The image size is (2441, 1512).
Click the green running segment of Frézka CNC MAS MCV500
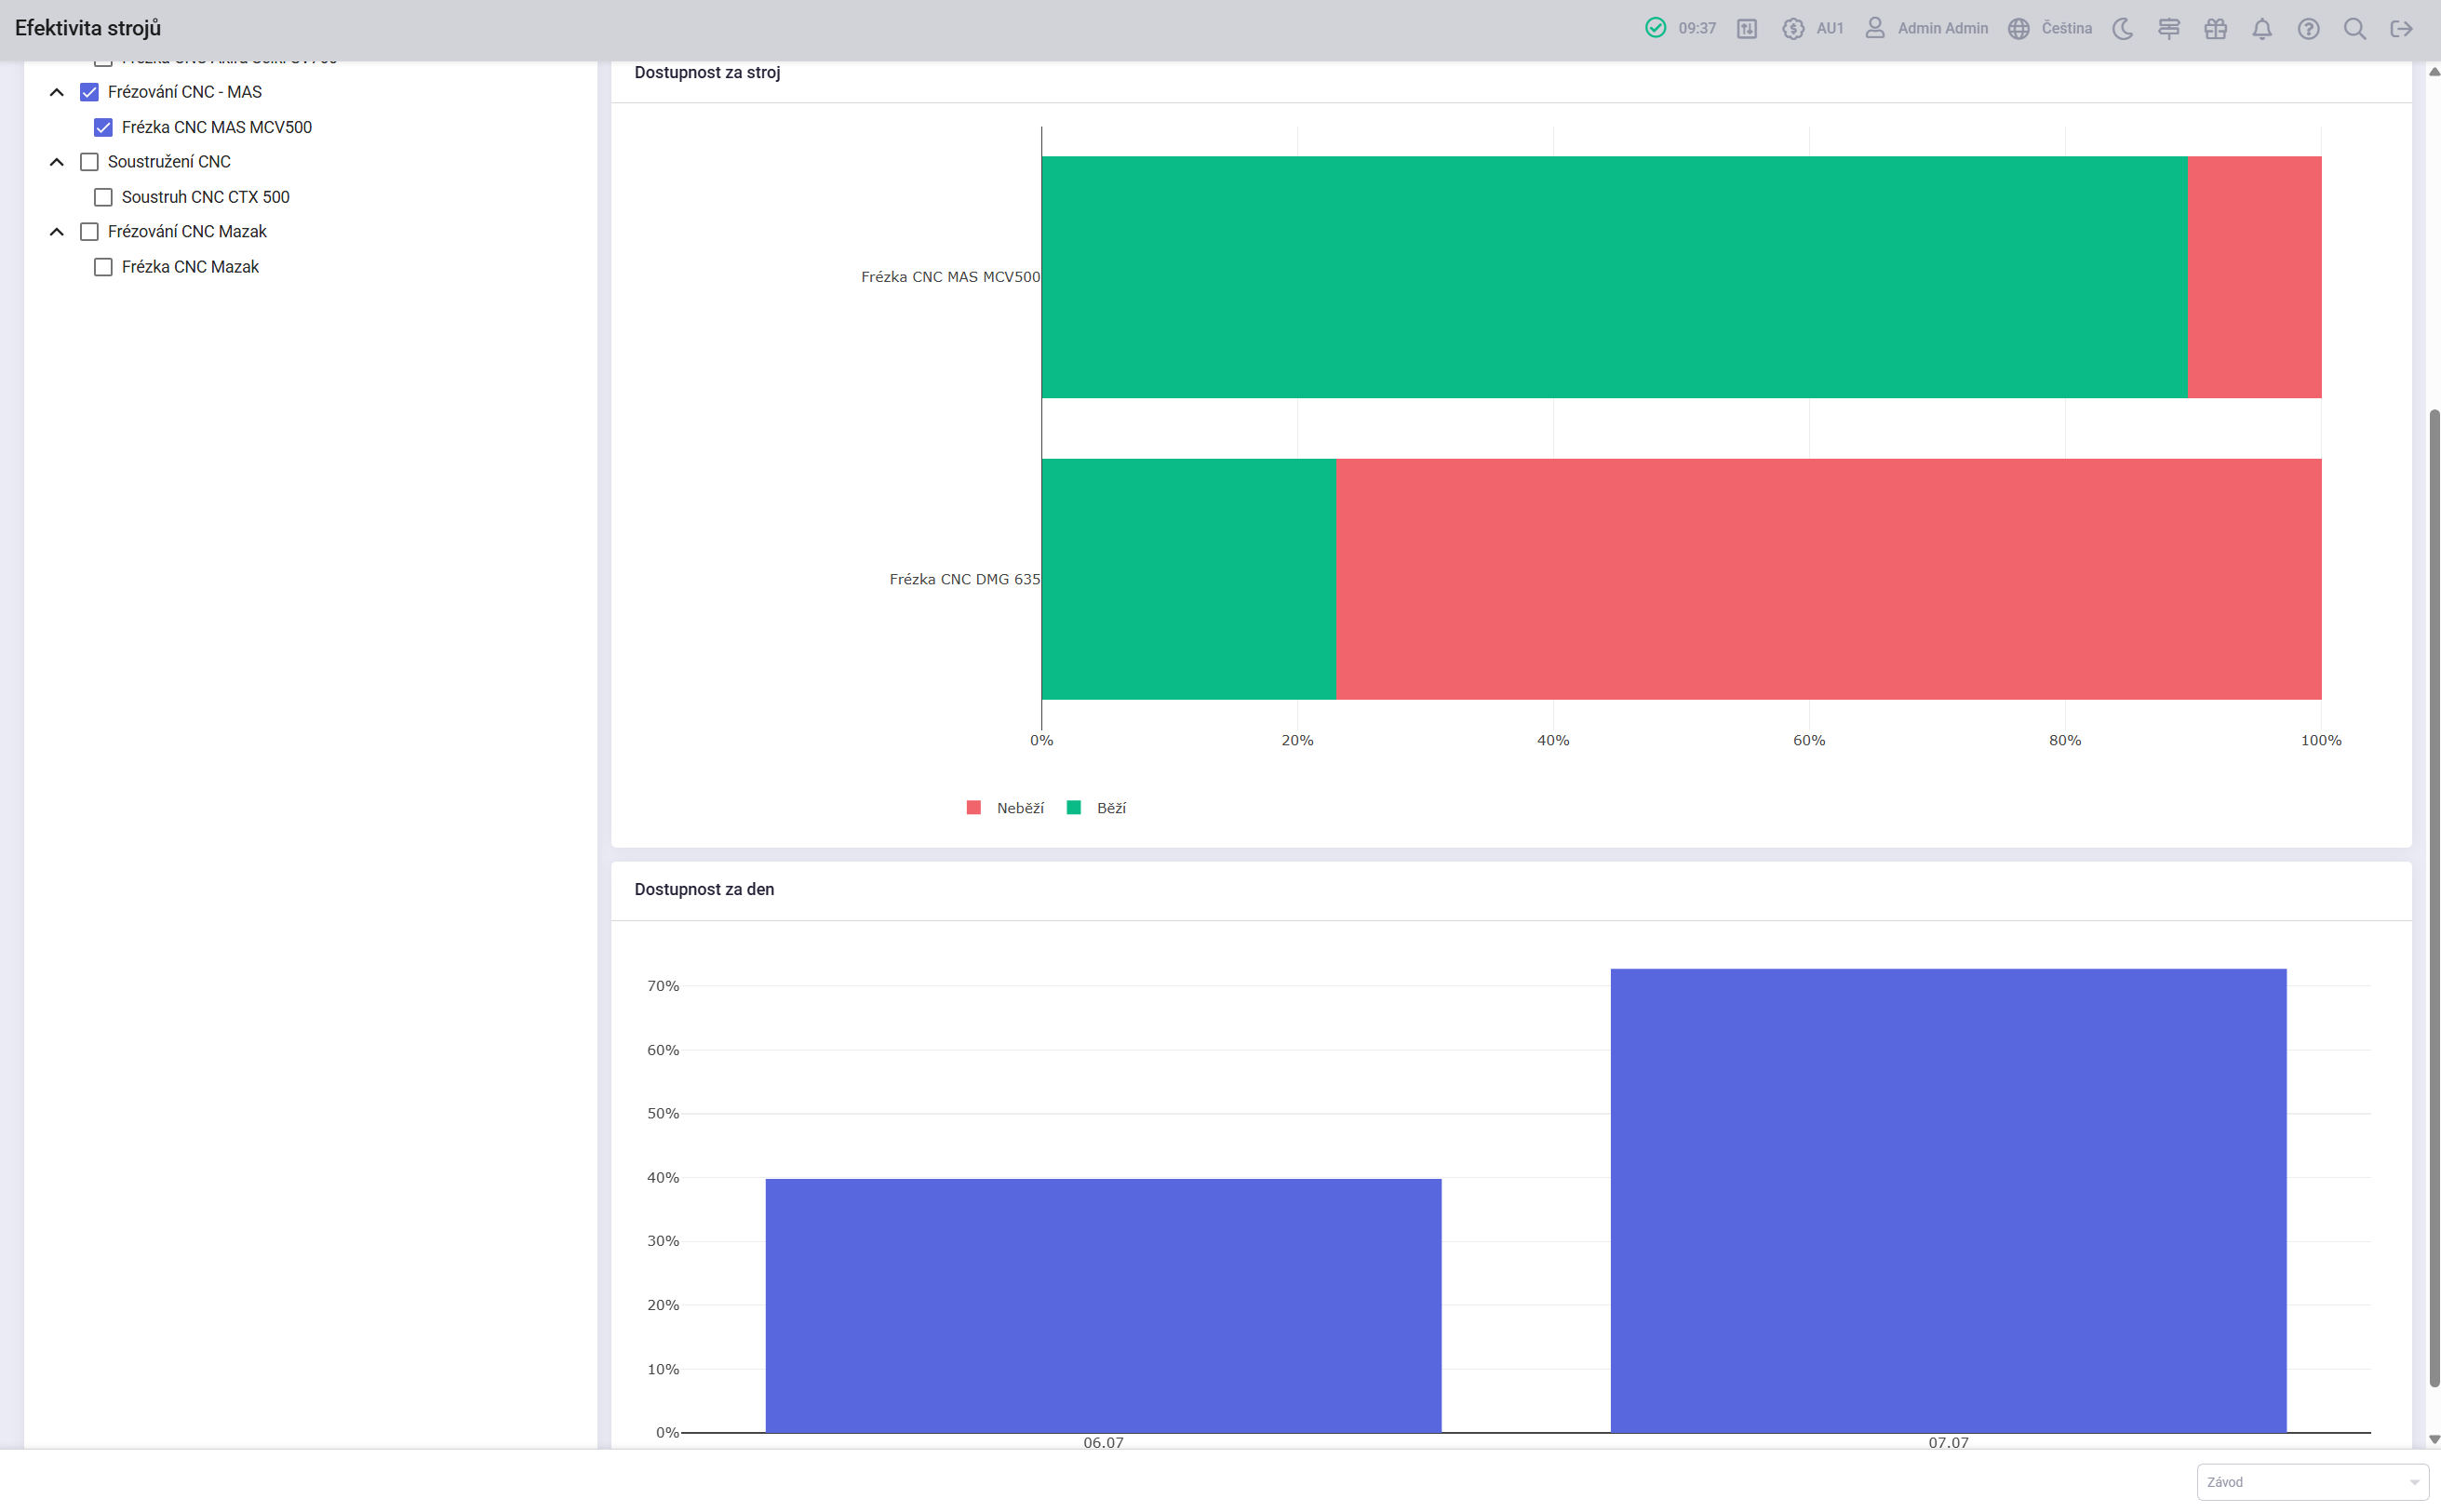tap(1614, 277)
